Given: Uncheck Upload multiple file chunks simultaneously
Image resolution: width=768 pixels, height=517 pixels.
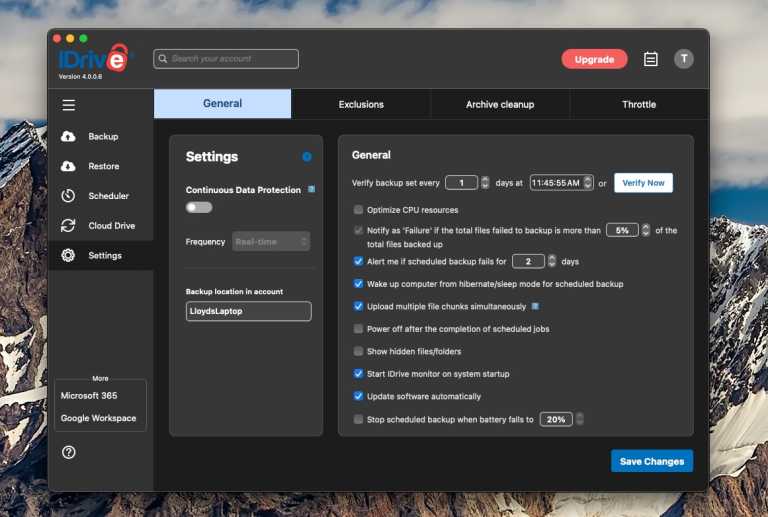Looking at the screenshot, I should click(x=359, y=306).
